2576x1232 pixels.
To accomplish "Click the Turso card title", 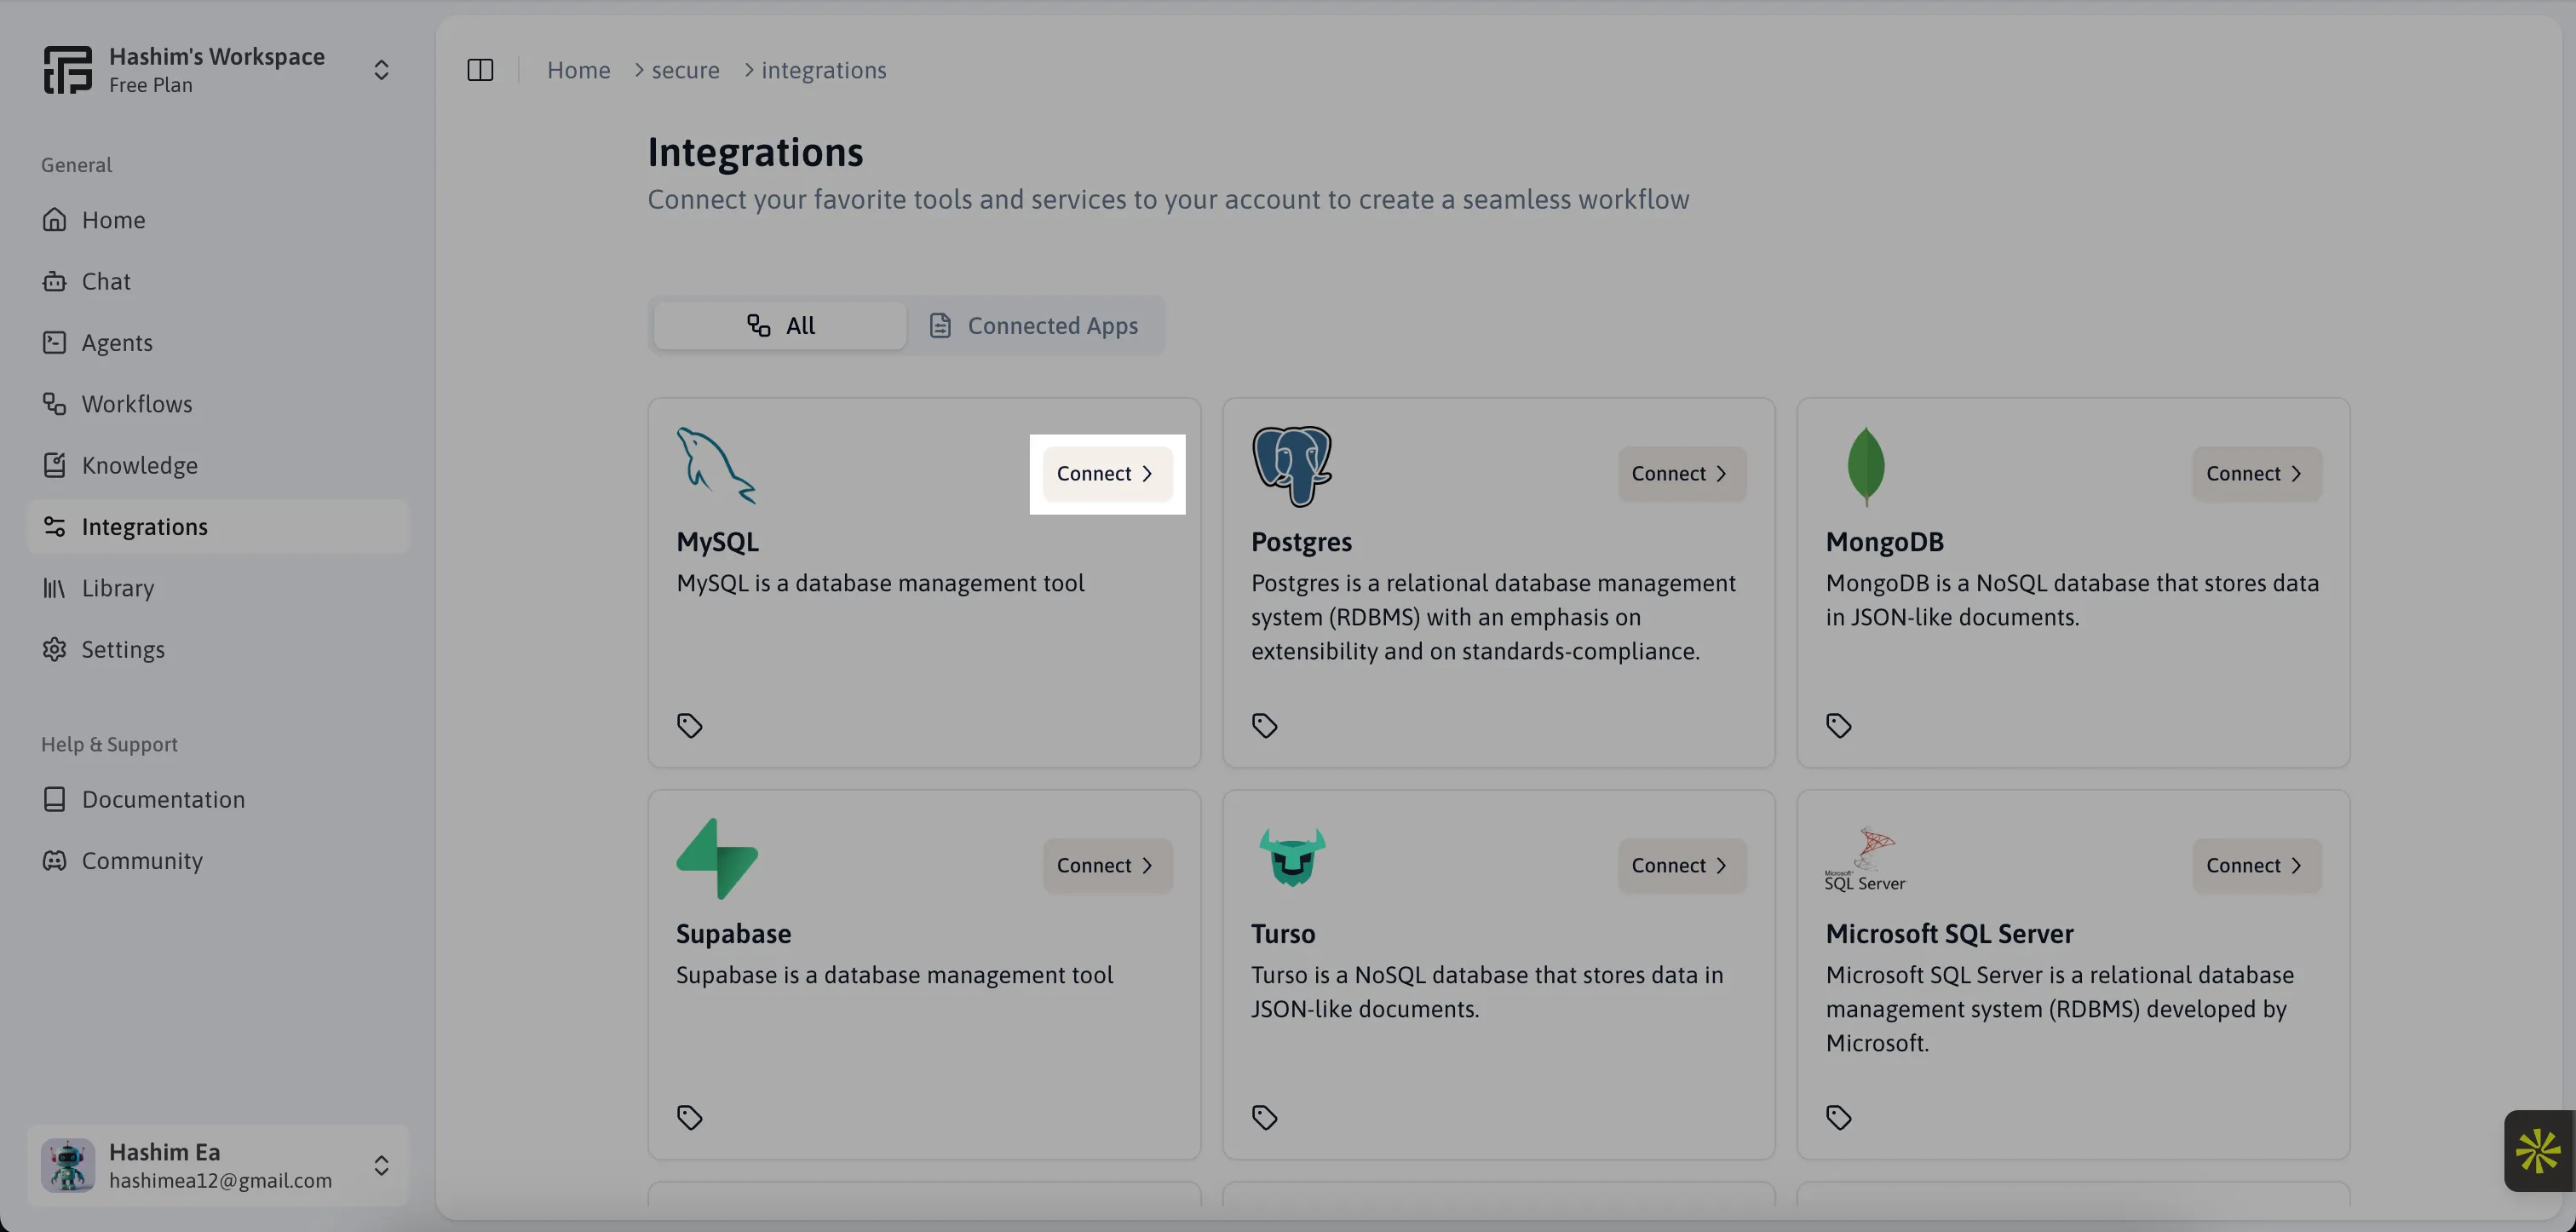I will click(1283, 934).
